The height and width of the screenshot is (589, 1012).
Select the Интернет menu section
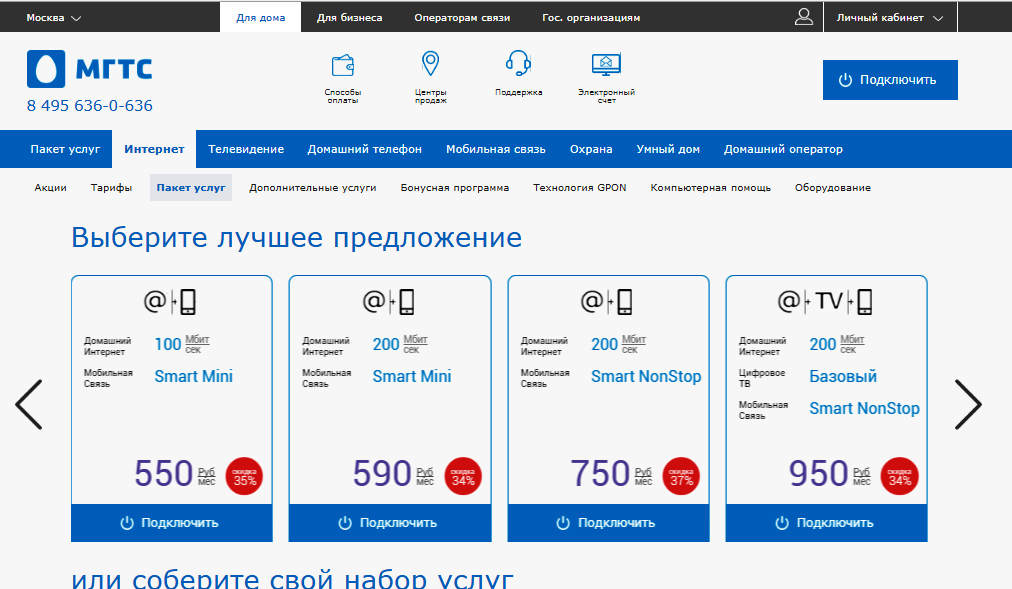click(x=154, y=149)
